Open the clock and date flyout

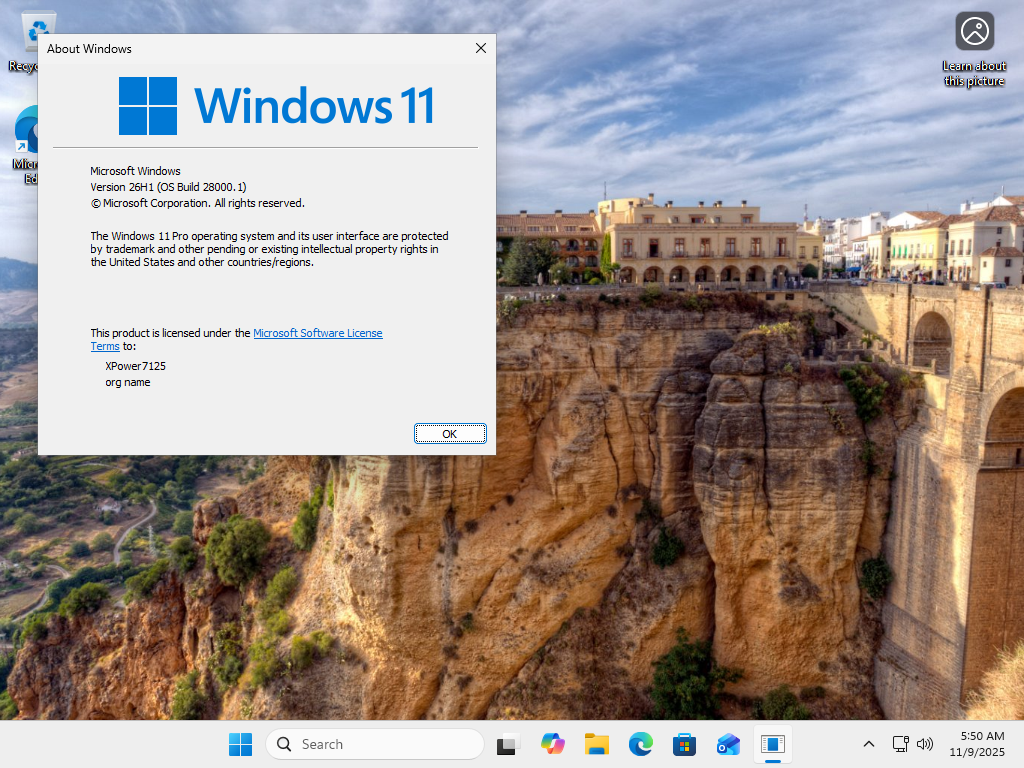977,744
